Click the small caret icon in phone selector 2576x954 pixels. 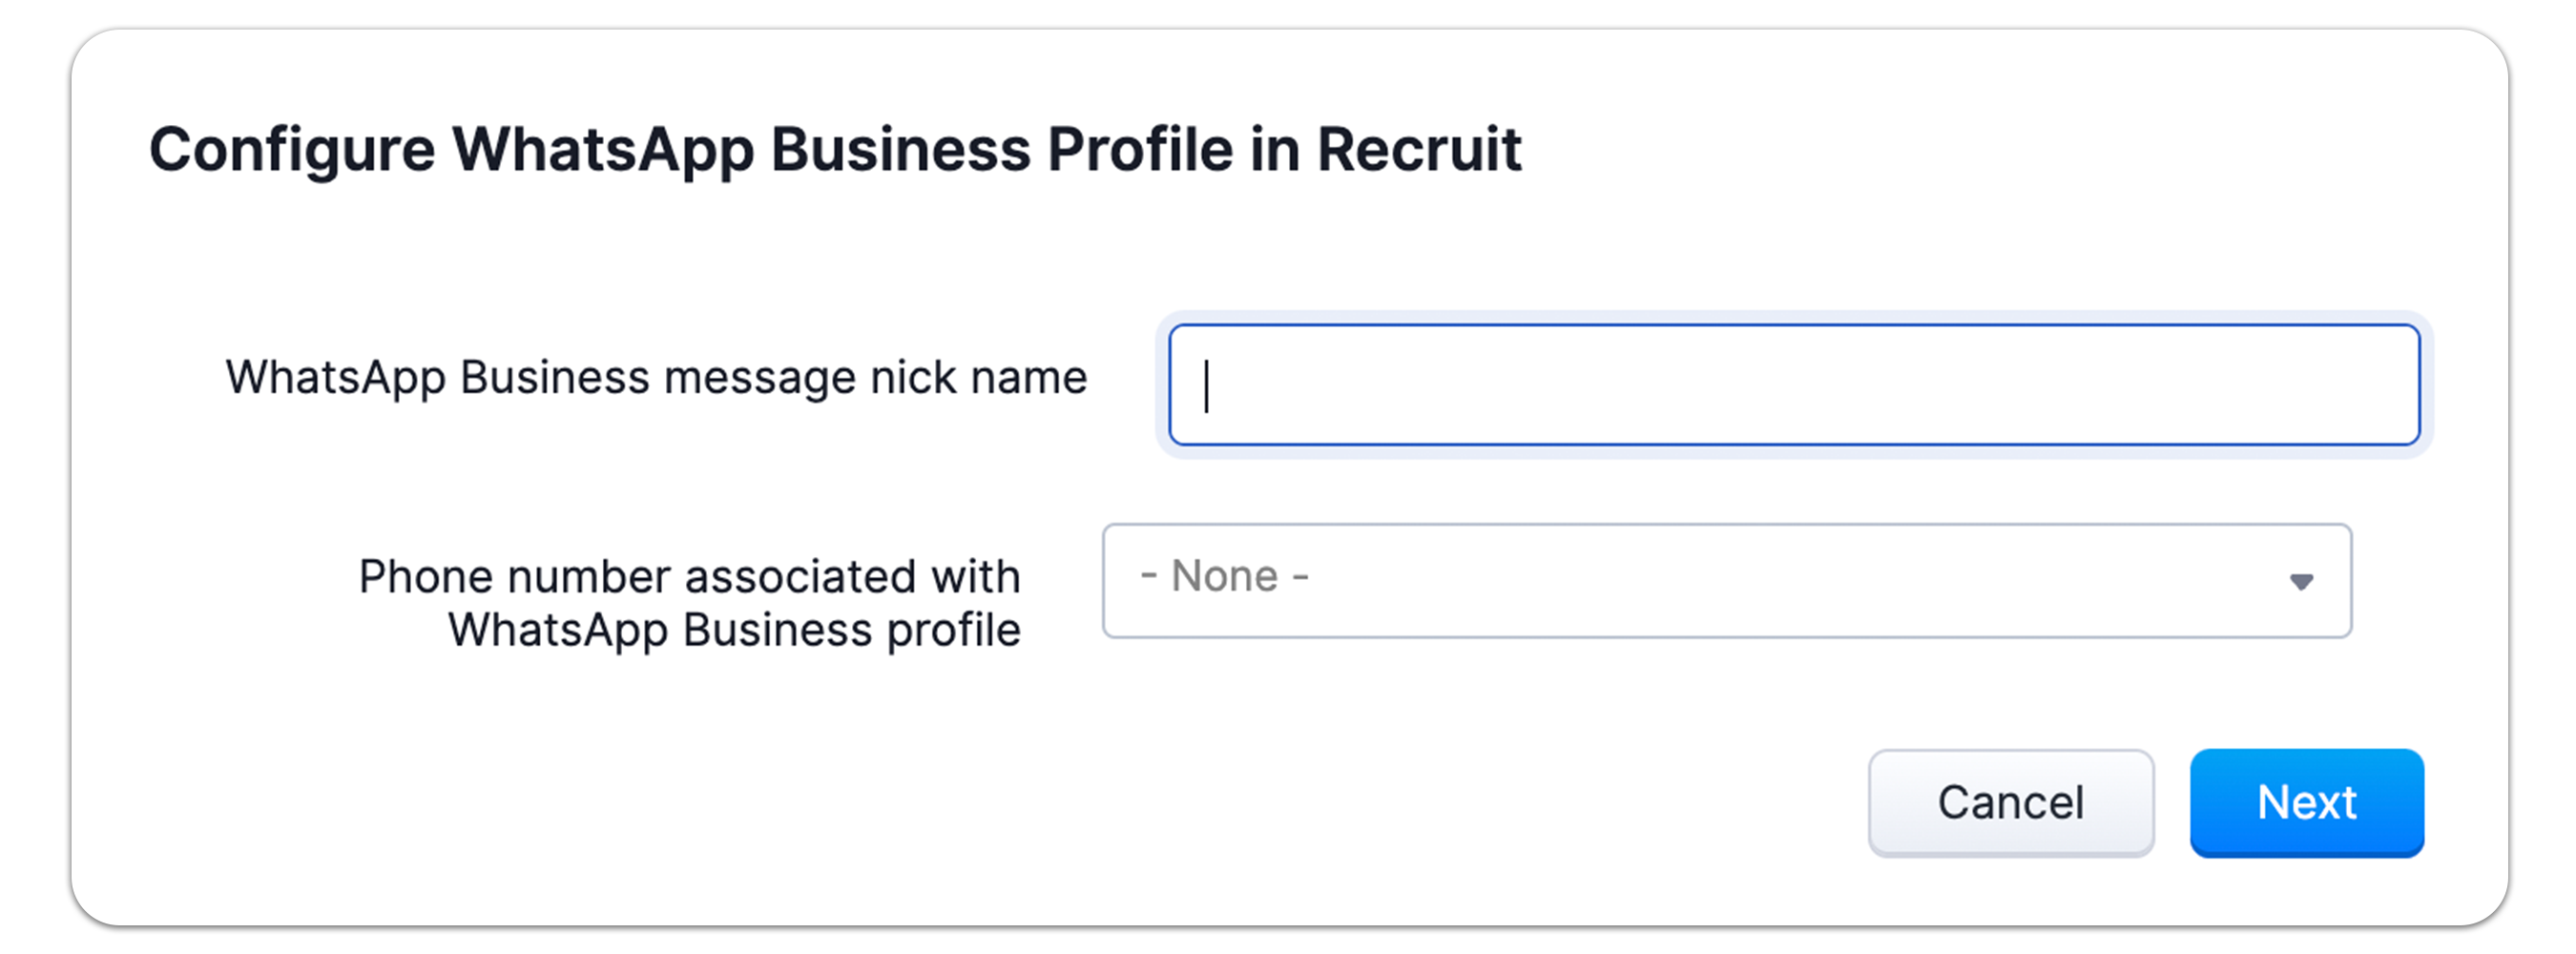[2301, 582]
